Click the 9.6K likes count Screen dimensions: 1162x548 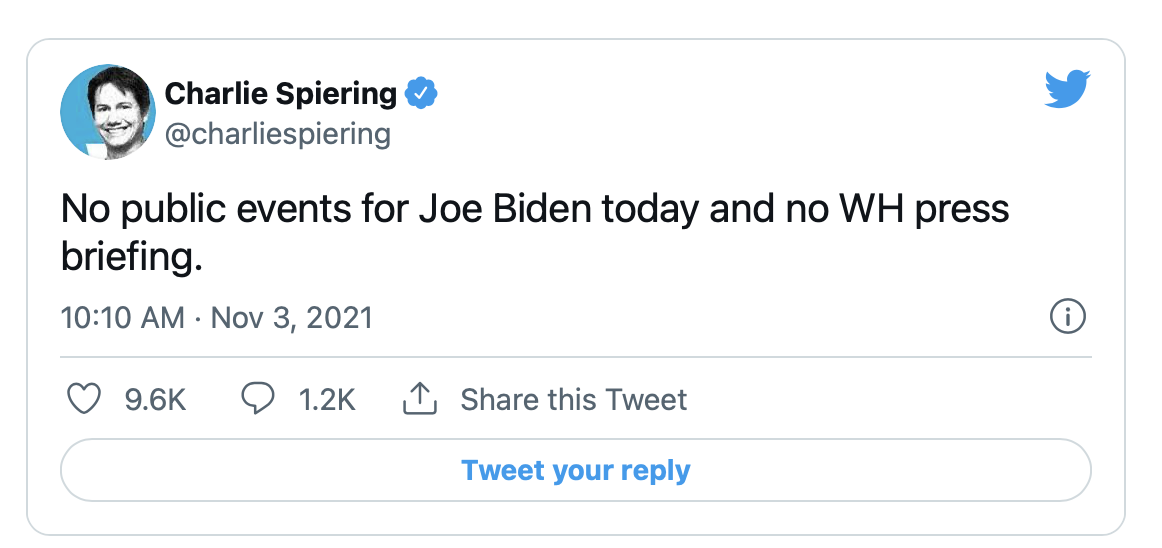tap(155, 400)
